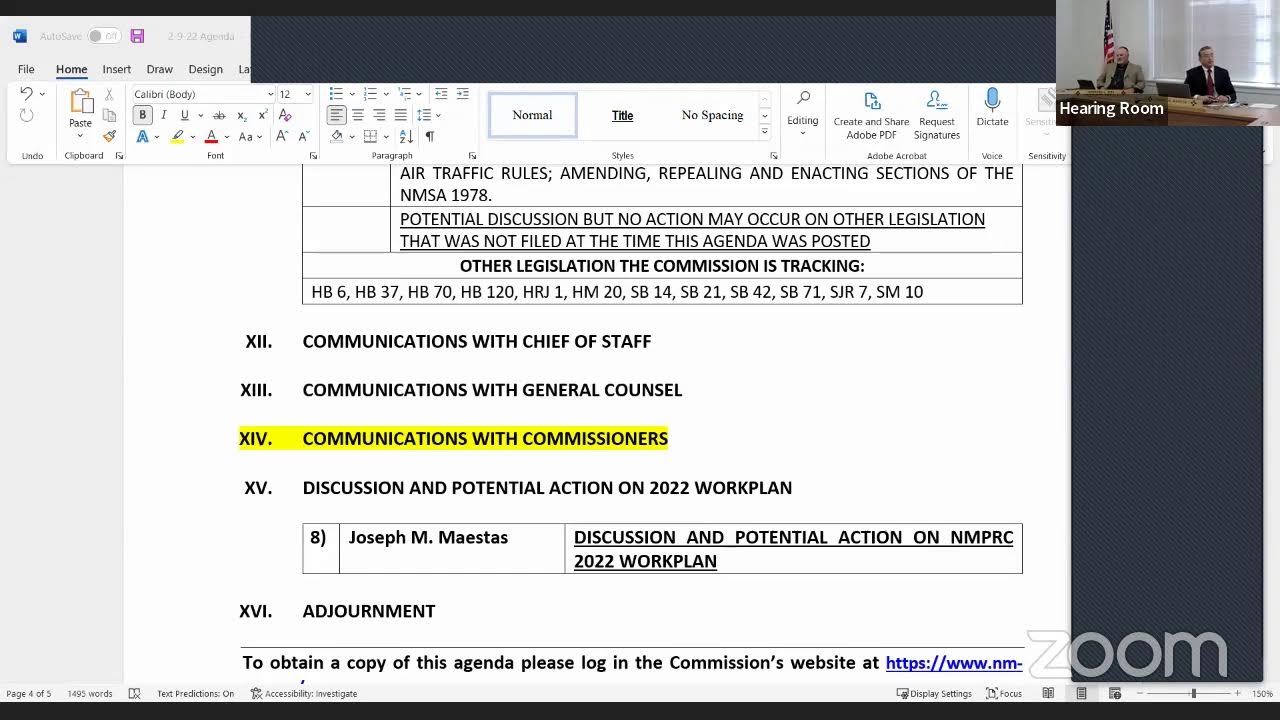Toggle Superscript formatting
This screenshot has width=1280, height=720.
(x=262, y=115)
